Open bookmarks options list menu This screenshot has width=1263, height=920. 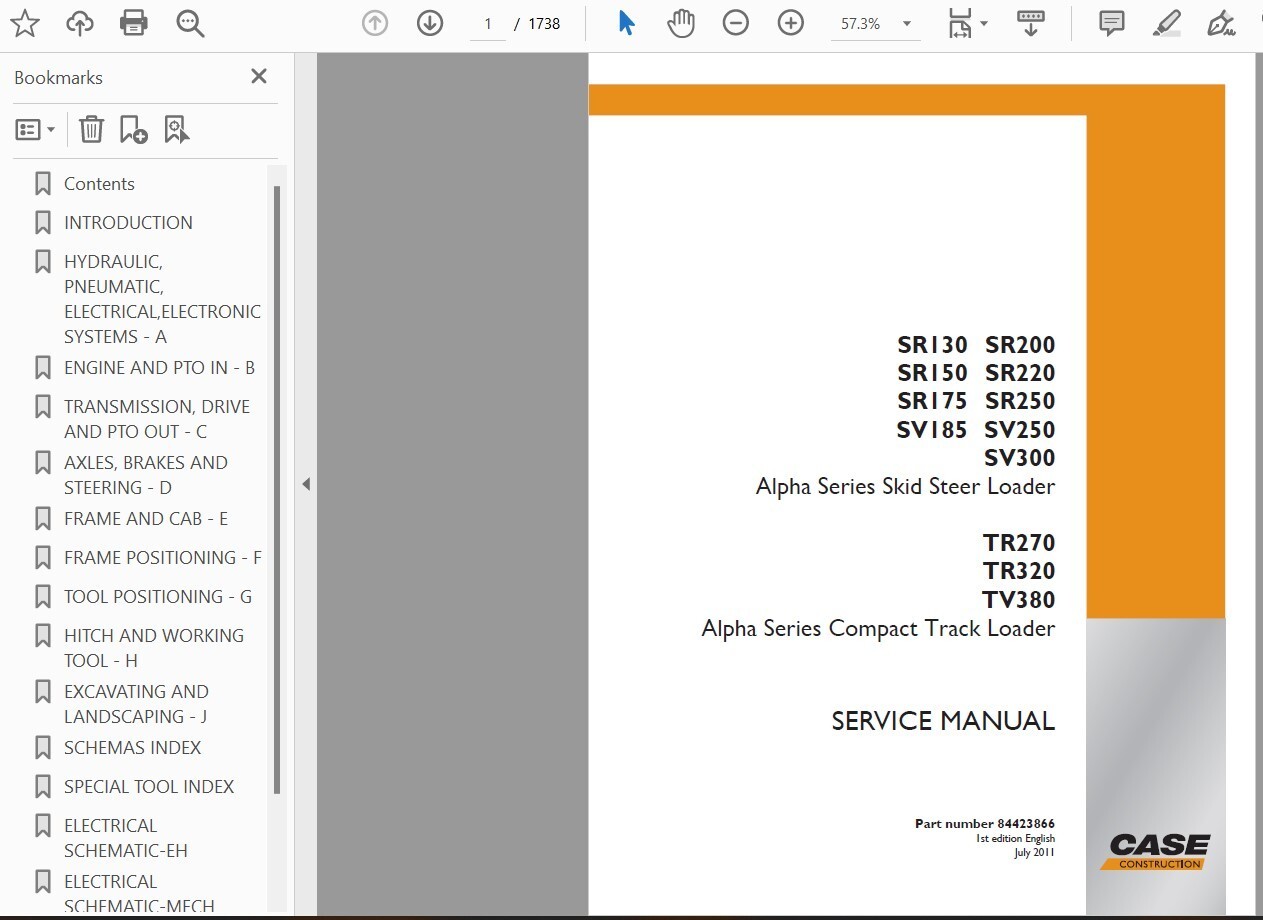click(35, 129)
